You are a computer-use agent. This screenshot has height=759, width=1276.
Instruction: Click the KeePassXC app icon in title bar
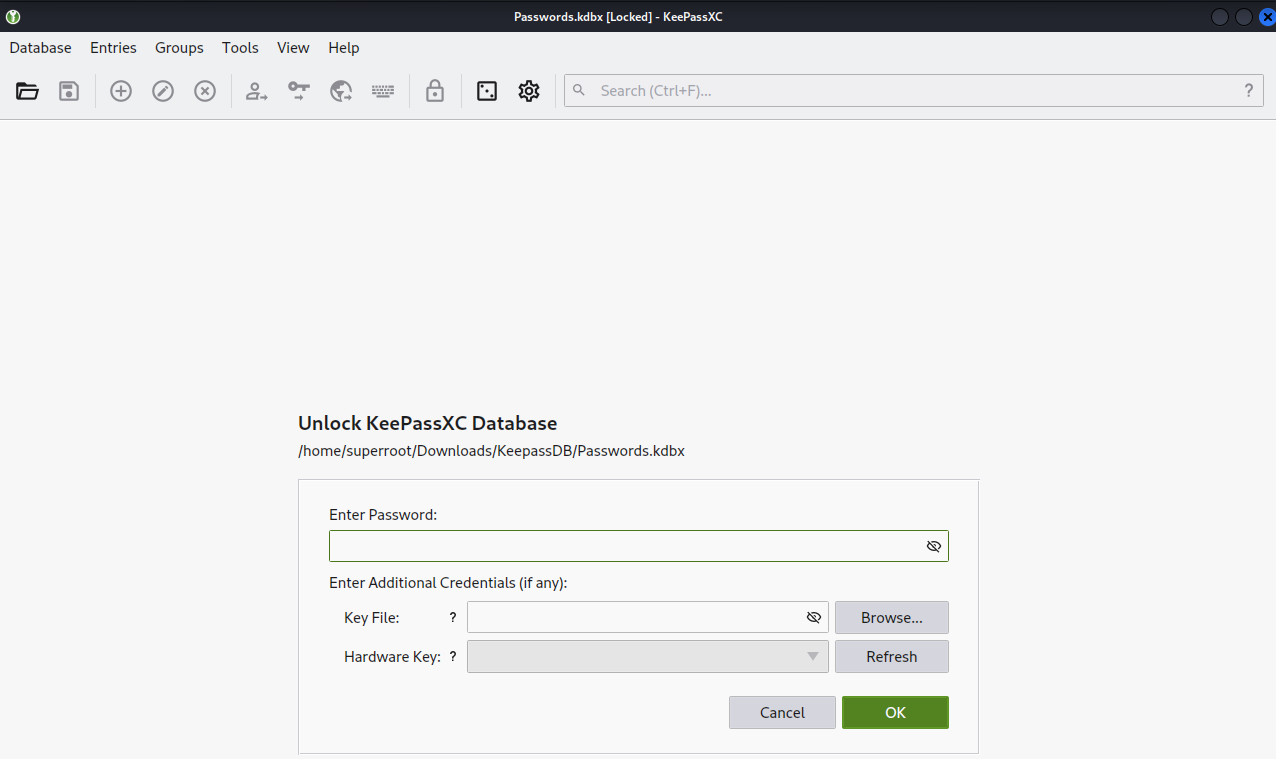point(12,16)
